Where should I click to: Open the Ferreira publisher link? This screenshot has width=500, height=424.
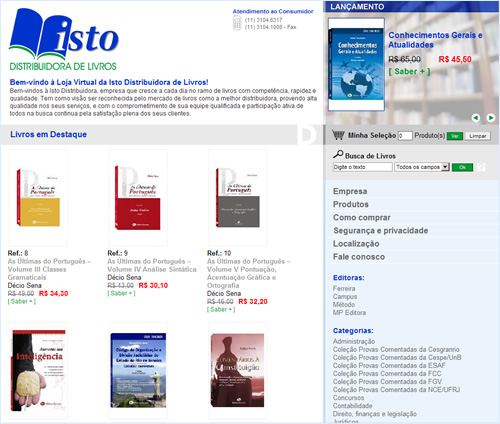click(344, 288)
